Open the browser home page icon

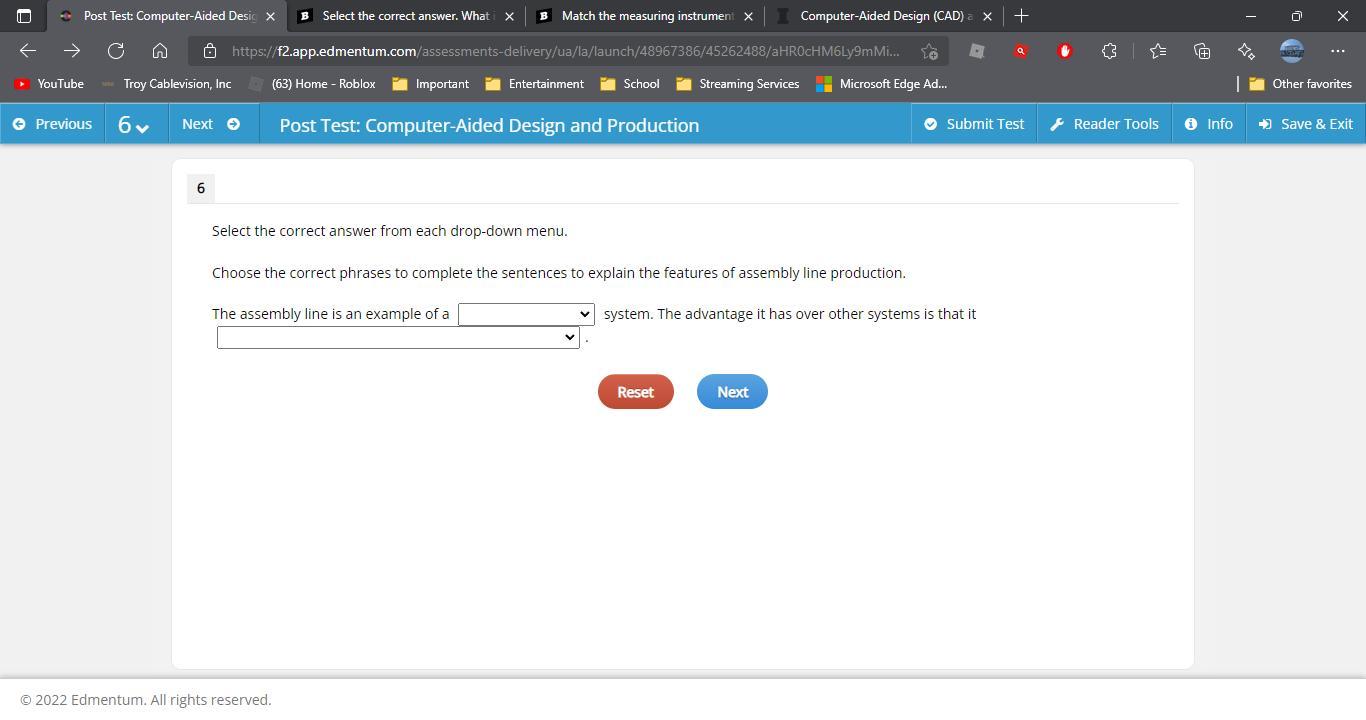(160, 51)
